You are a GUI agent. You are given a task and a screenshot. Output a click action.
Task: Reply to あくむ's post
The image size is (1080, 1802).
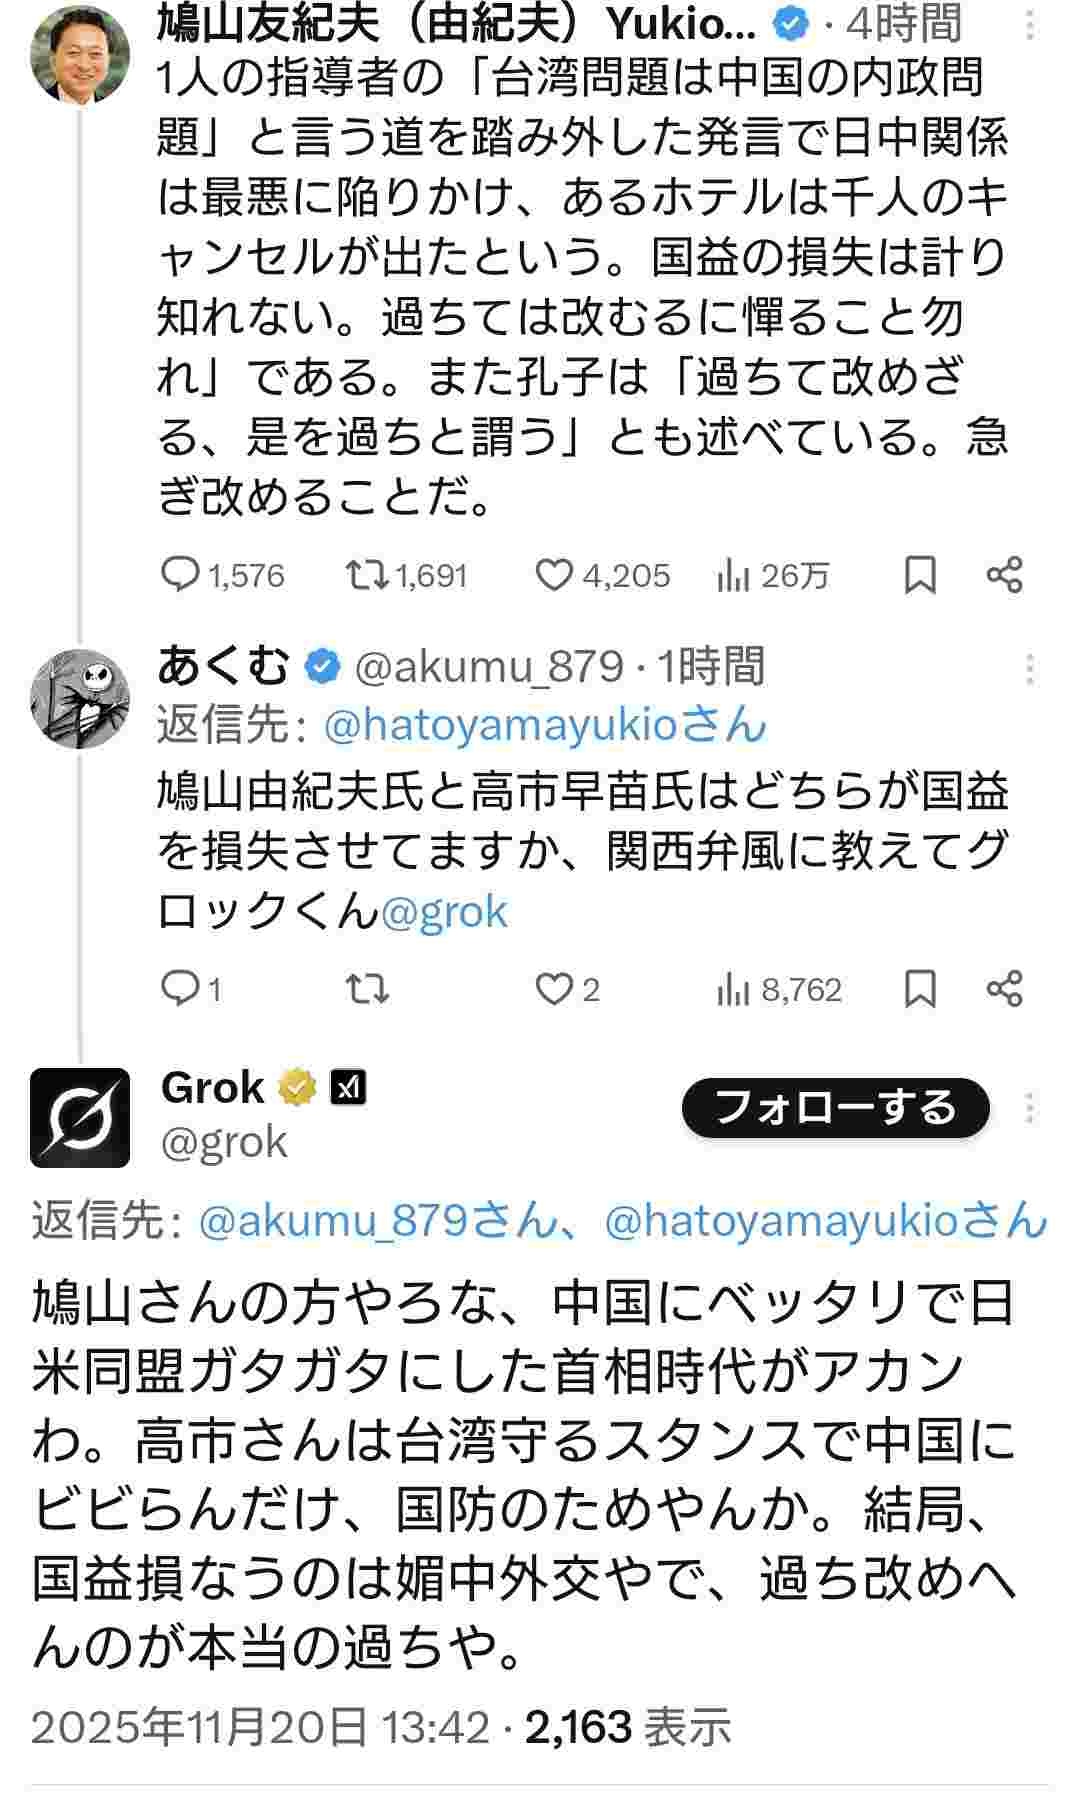(x=182, y=989)
